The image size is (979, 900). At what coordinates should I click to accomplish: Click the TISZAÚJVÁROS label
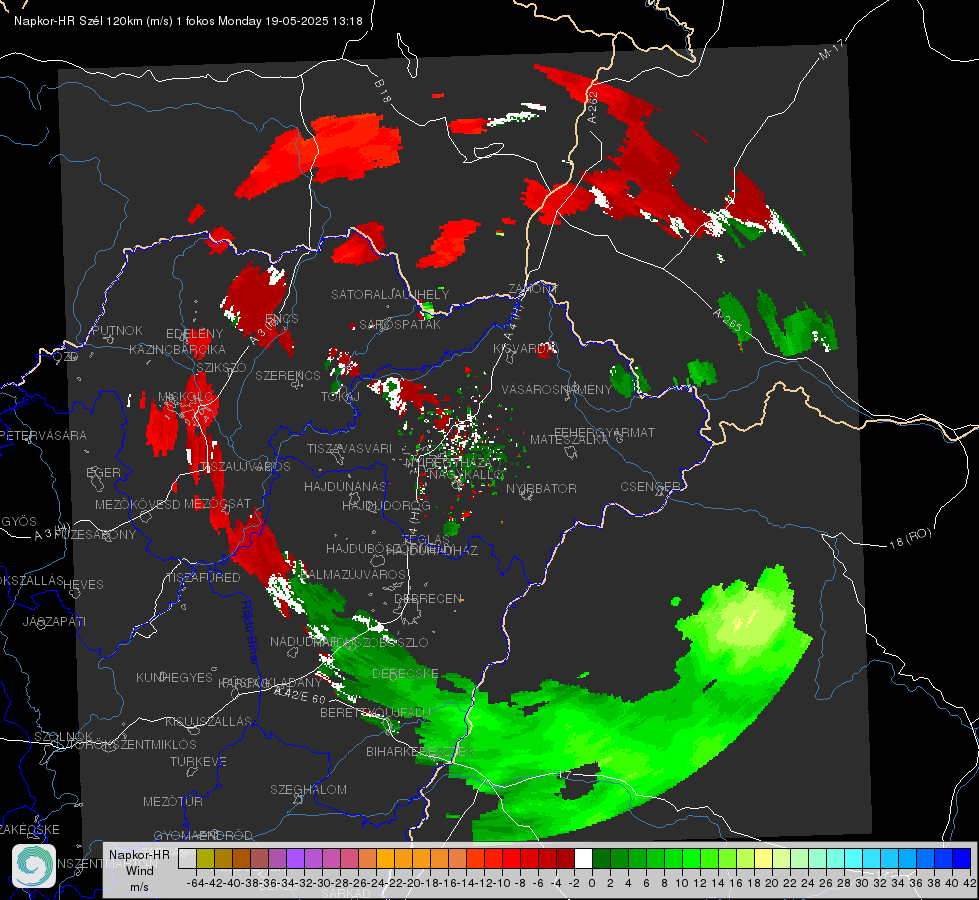pyautogui.click(x=244, y=467)
